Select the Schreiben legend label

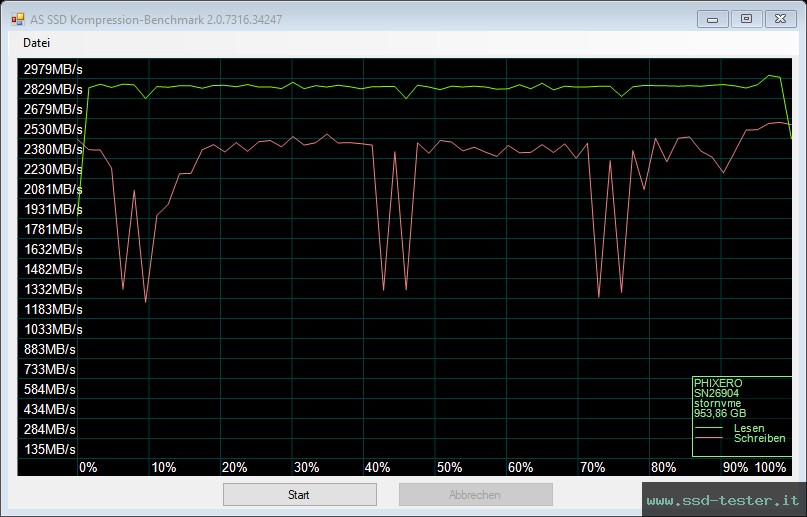pos(759,438)
